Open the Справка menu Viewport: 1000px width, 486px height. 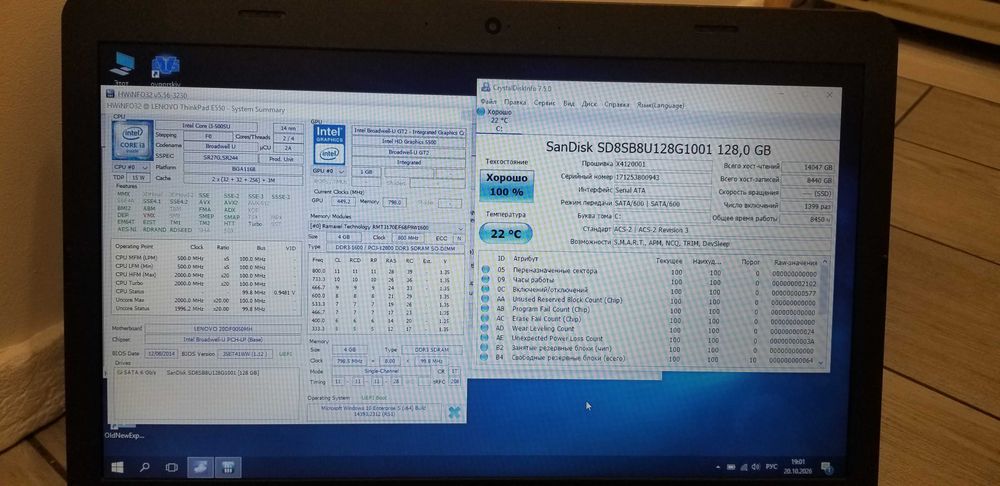617,104
